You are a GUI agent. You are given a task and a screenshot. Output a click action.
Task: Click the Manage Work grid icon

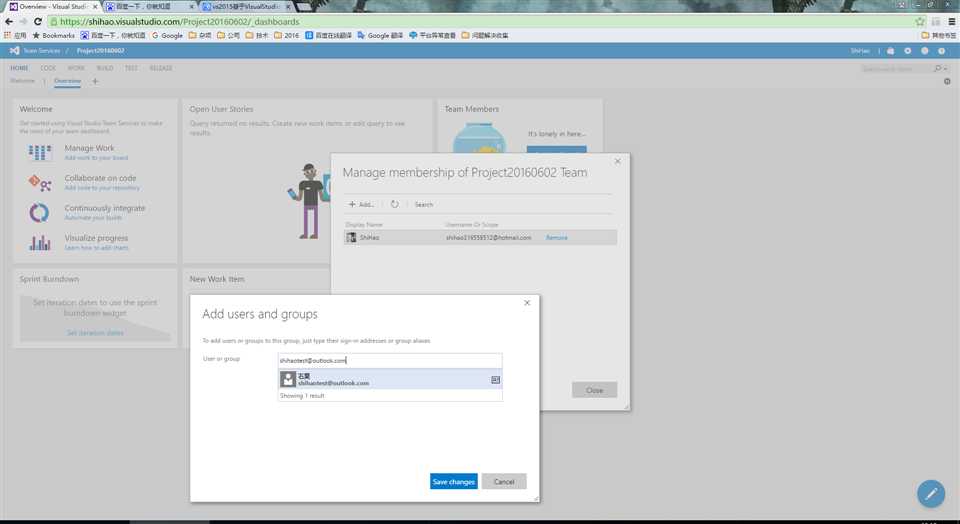point(40,152)
